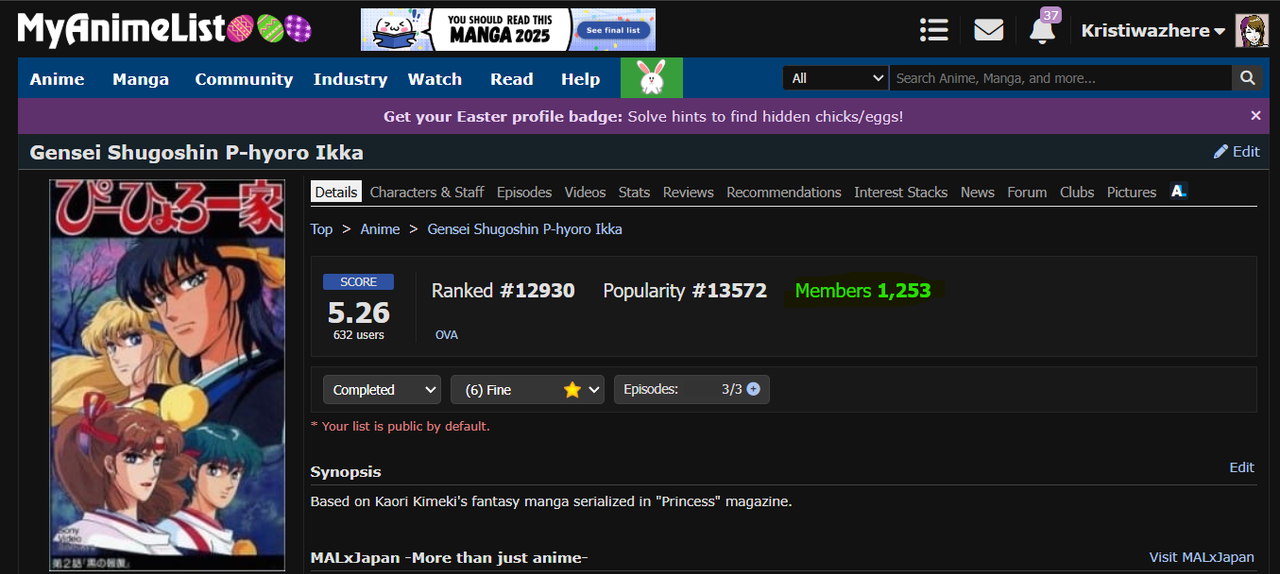Switch to the Forum tab
1280x574 pixels.
pos(1027,192)
